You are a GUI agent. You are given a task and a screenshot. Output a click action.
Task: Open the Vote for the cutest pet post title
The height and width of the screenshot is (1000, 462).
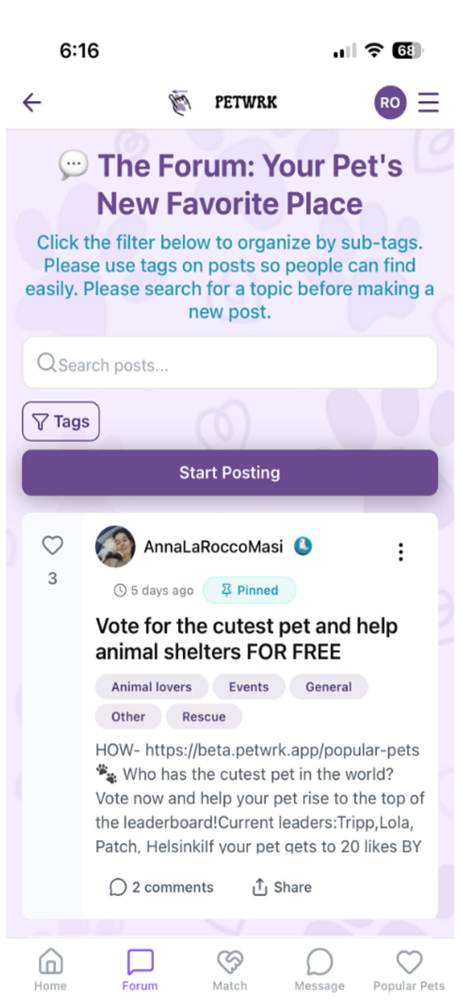(x=247, y=638)
